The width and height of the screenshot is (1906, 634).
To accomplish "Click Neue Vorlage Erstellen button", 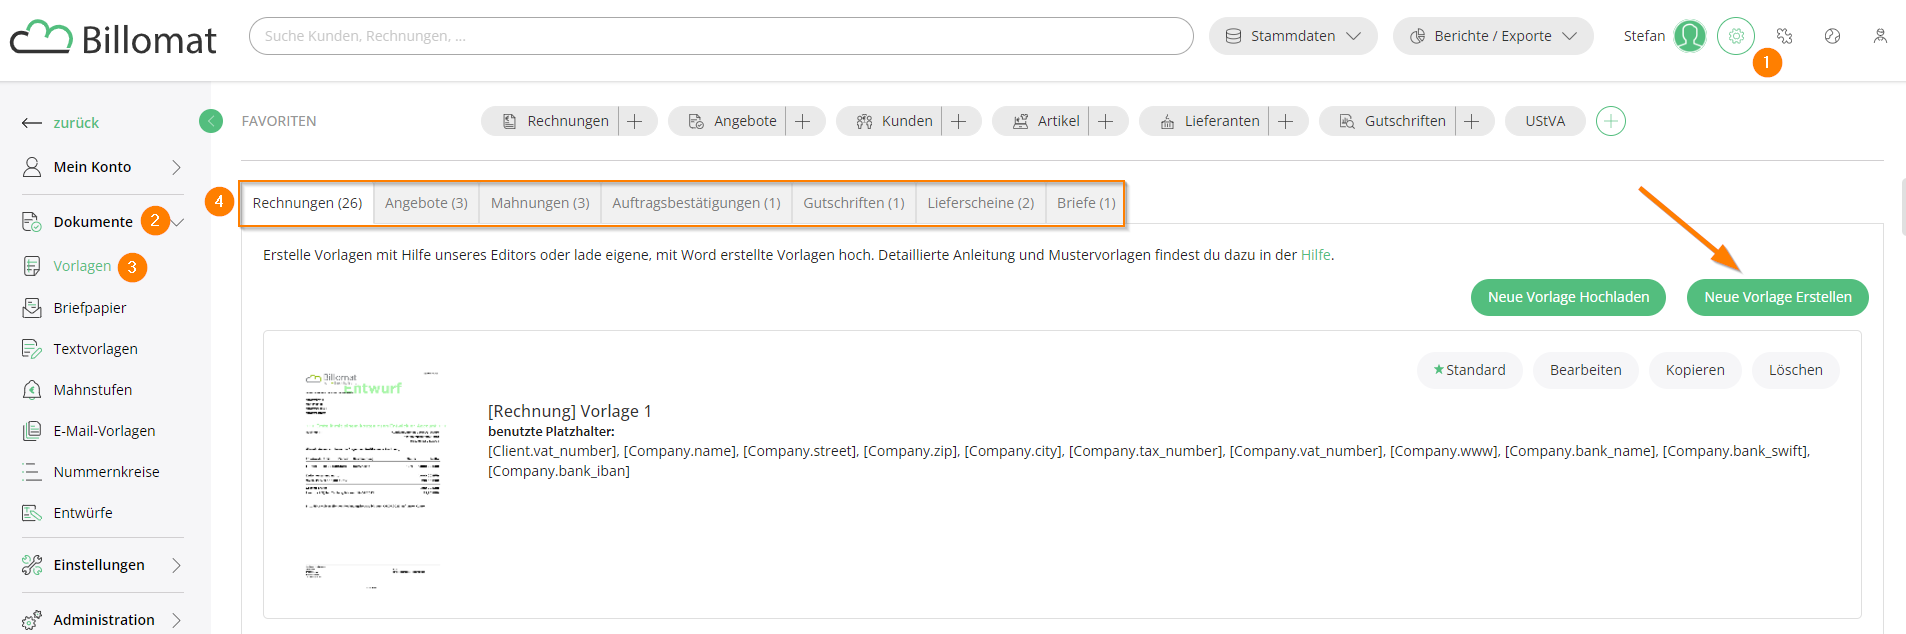I will tap(1778, 297).
